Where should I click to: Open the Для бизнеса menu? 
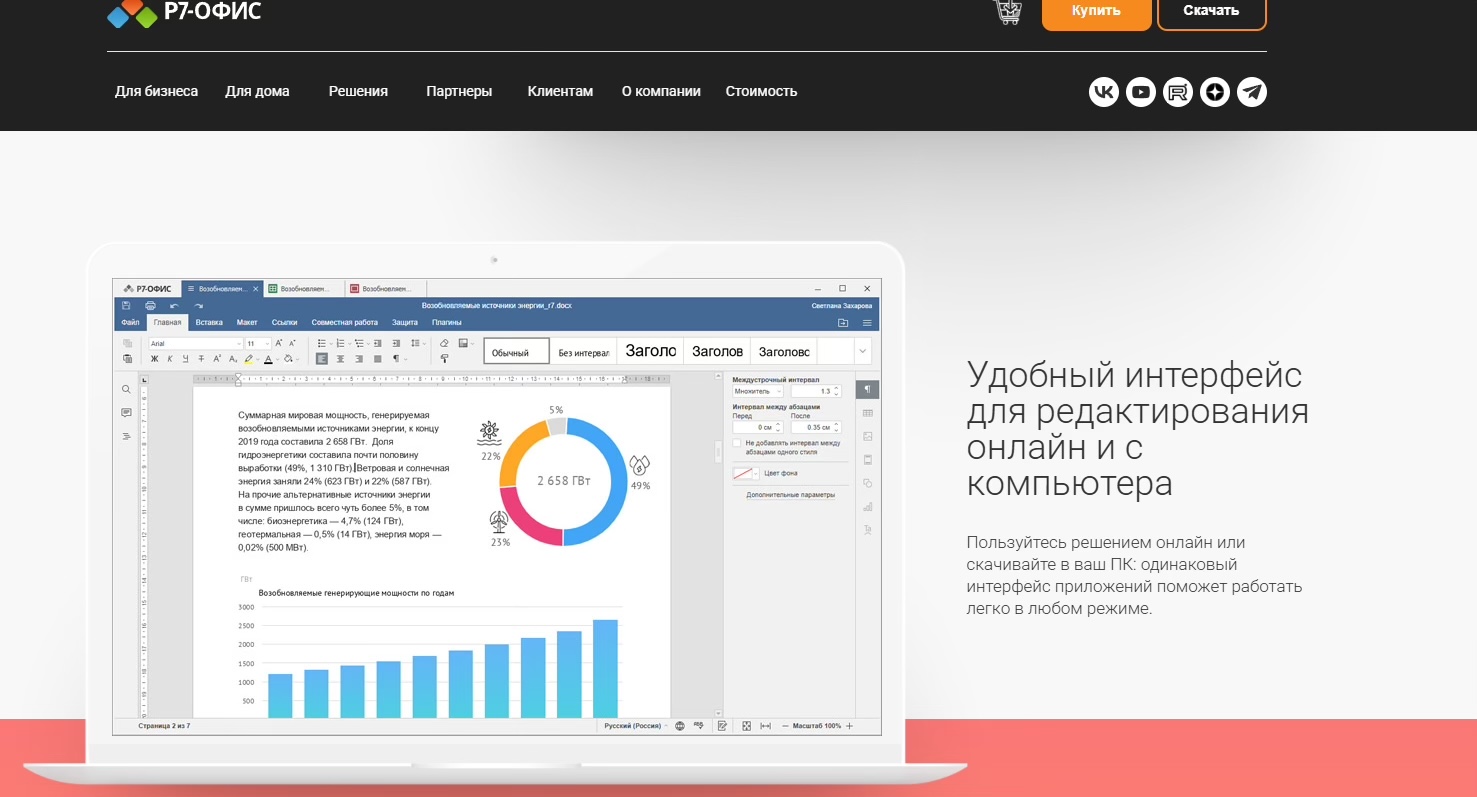(x=156, y=91)
